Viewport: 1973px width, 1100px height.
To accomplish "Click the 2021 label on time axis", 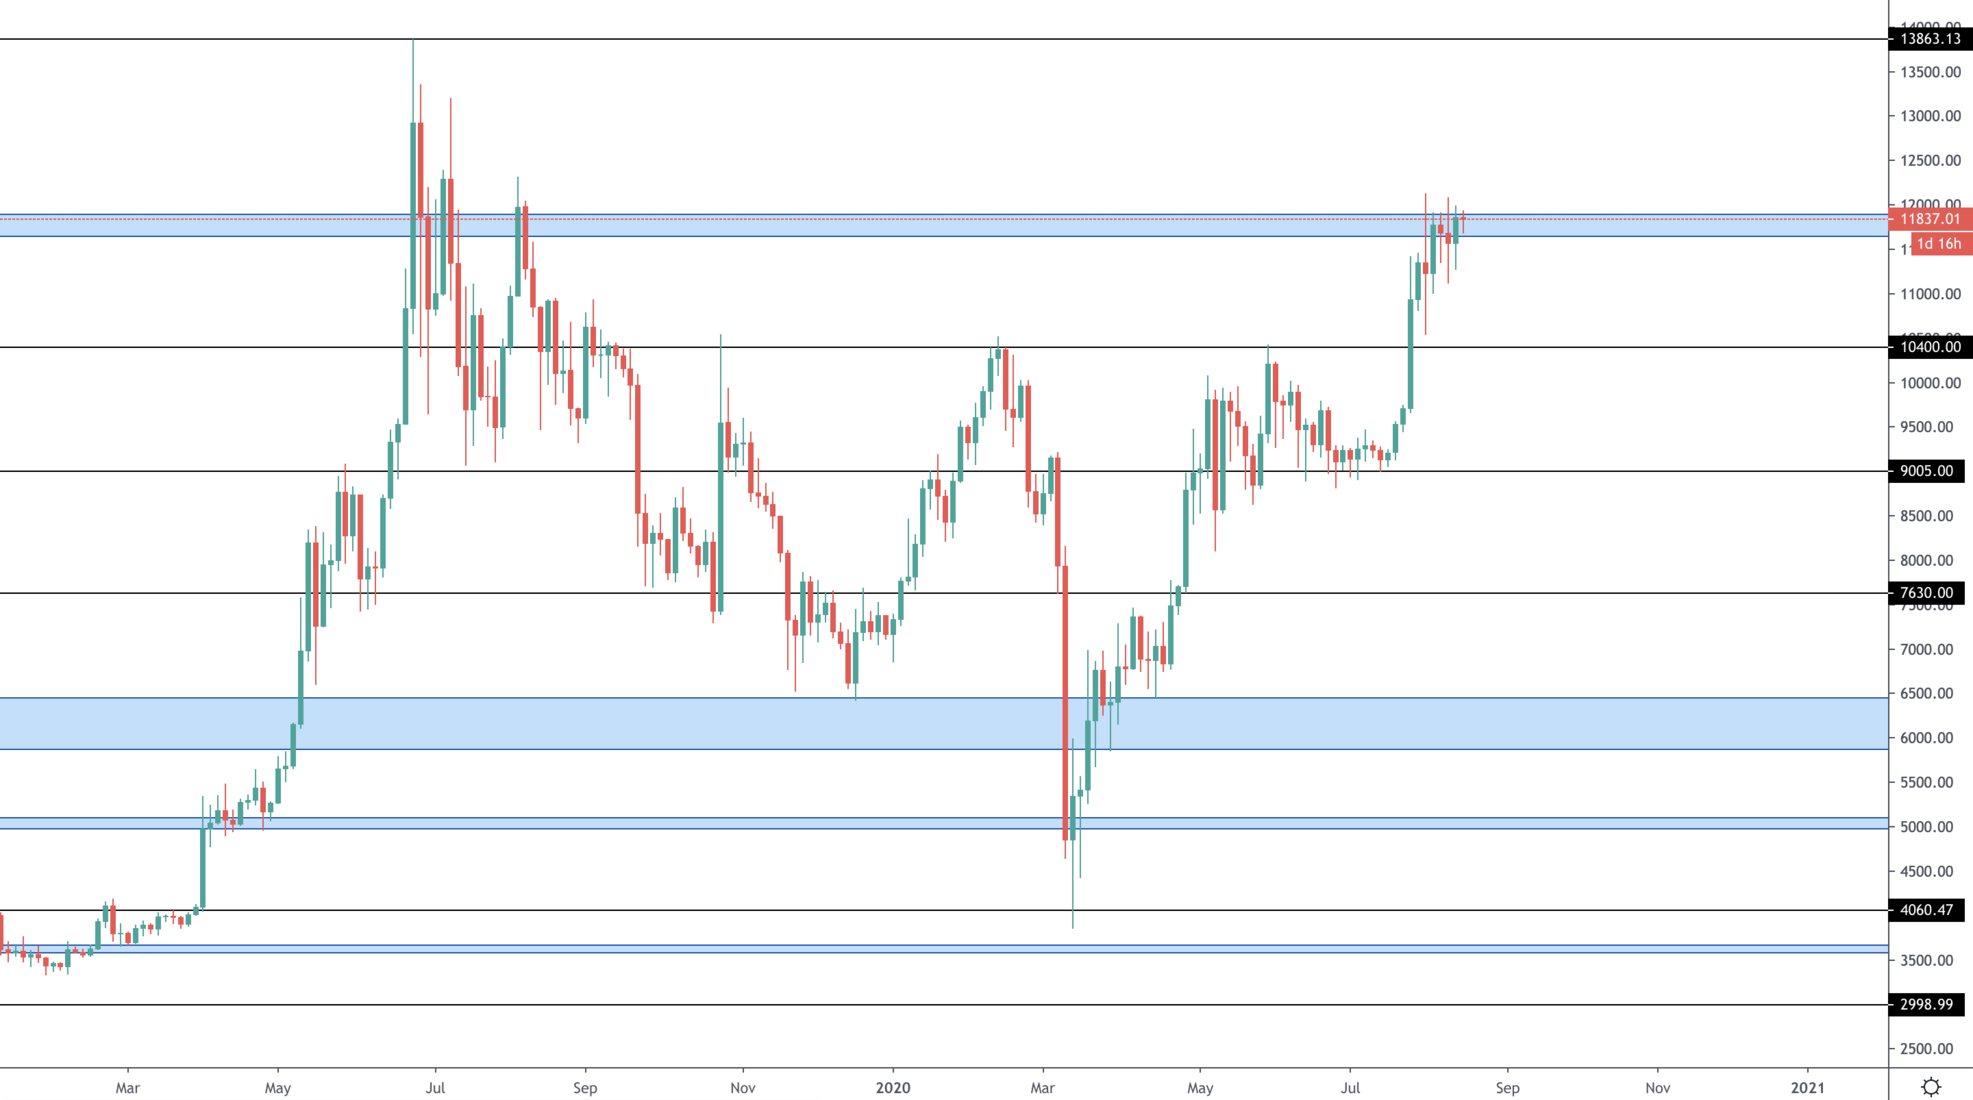I will (x=1807, y=1087).
